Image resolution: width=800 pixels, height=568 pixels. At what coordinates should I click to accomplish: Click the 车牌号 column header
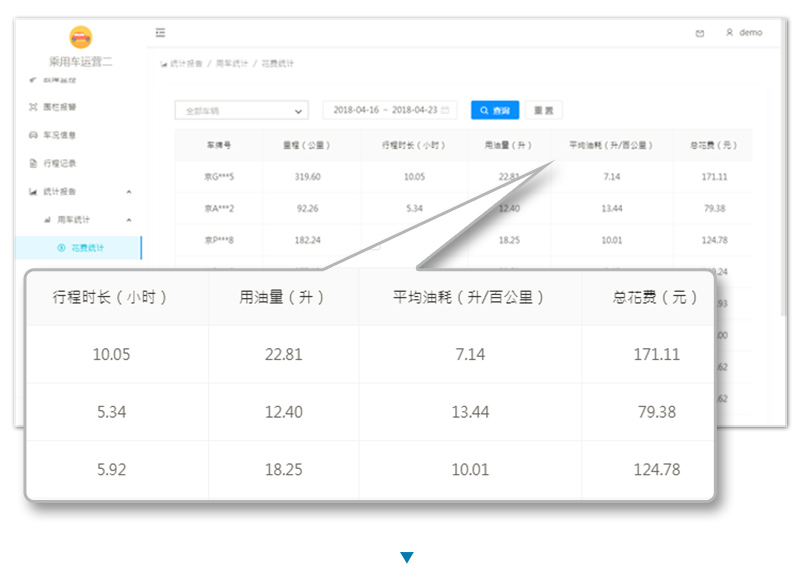[x=219, y=145]
